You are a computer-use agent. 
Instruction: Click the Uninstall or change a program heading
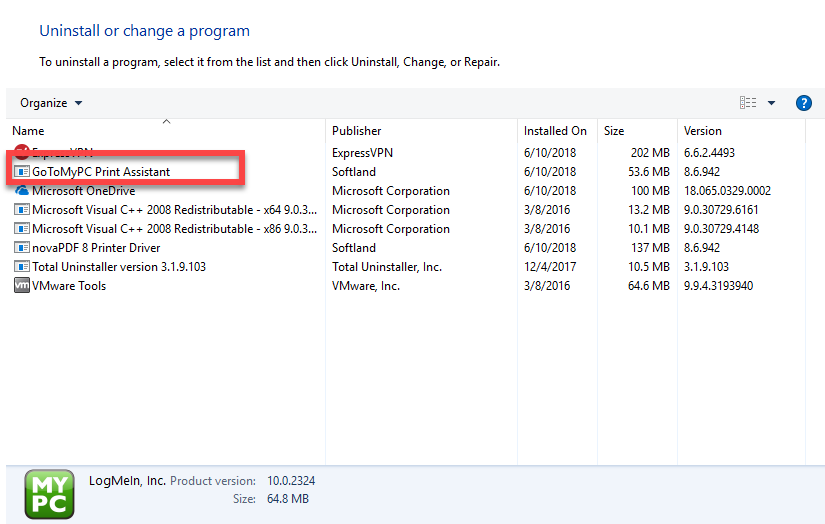coord(145,31)
